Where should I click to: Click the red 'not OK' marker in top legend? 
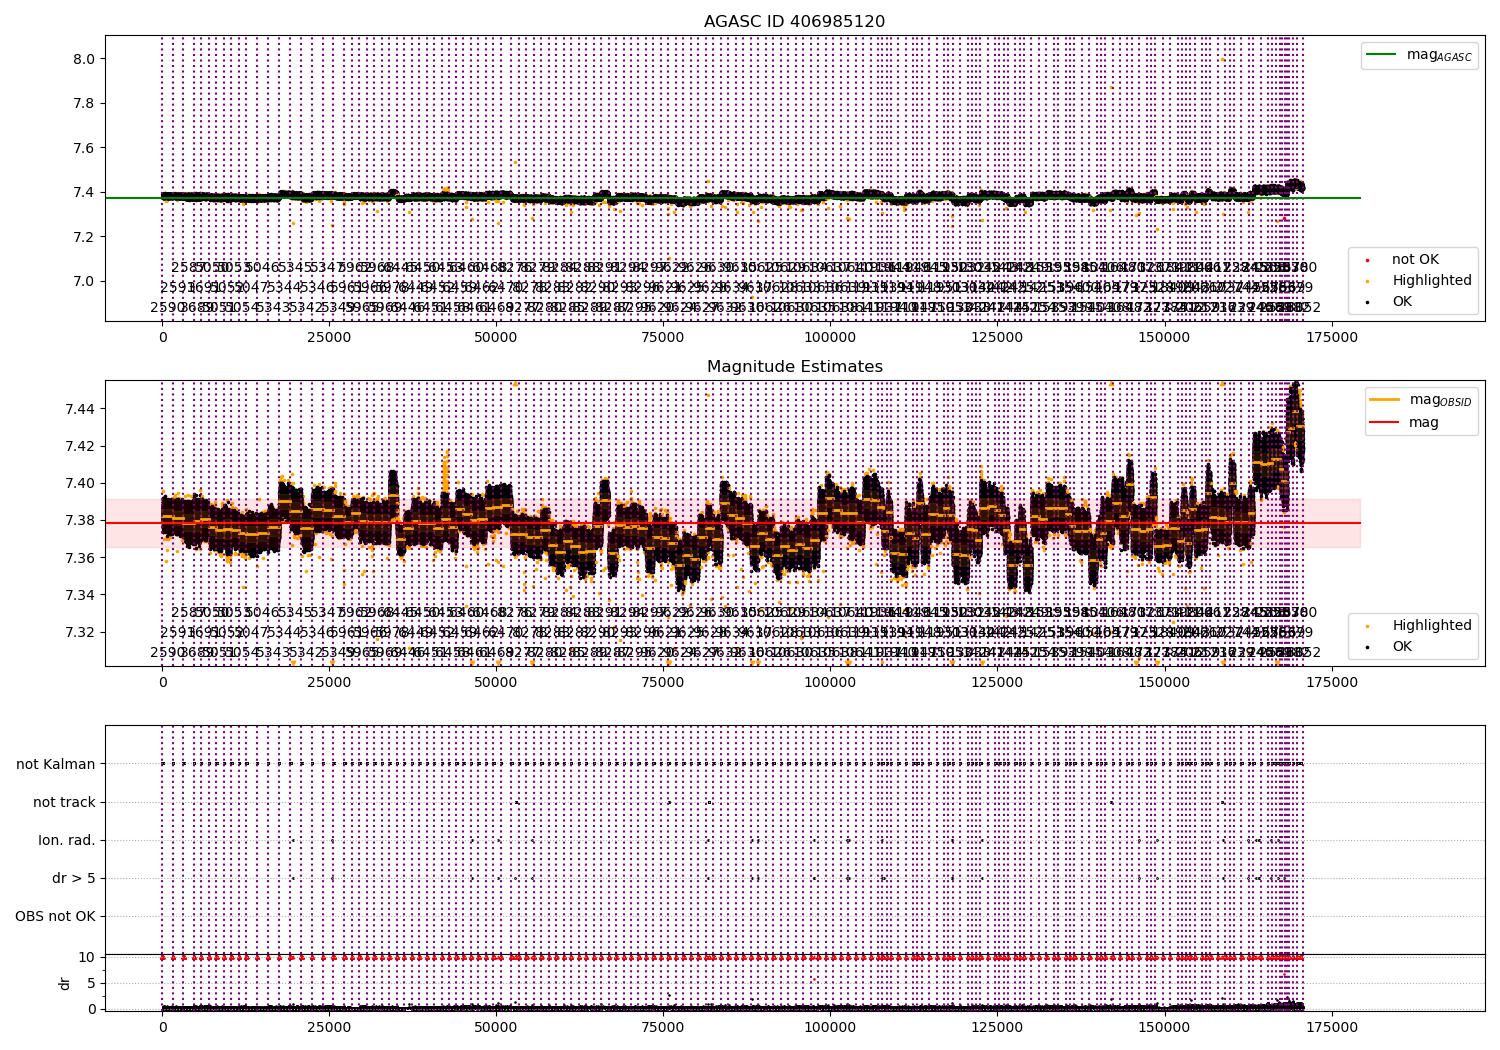point(1368,260)
